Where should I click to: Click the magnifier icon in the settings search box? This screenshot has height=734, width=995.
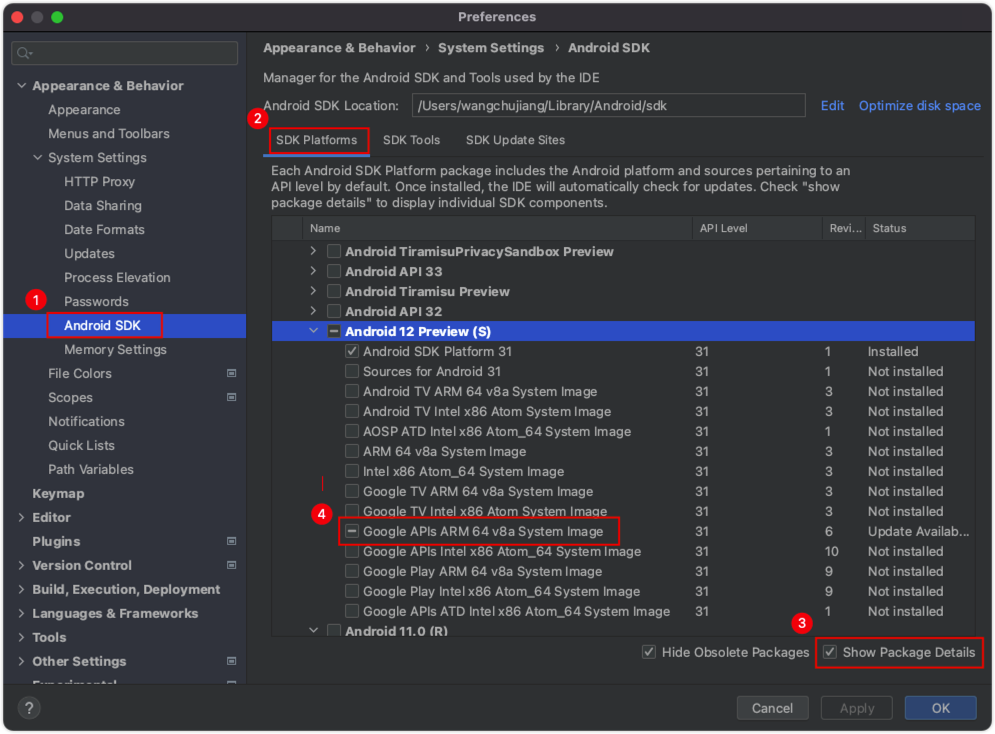(24, 53)
